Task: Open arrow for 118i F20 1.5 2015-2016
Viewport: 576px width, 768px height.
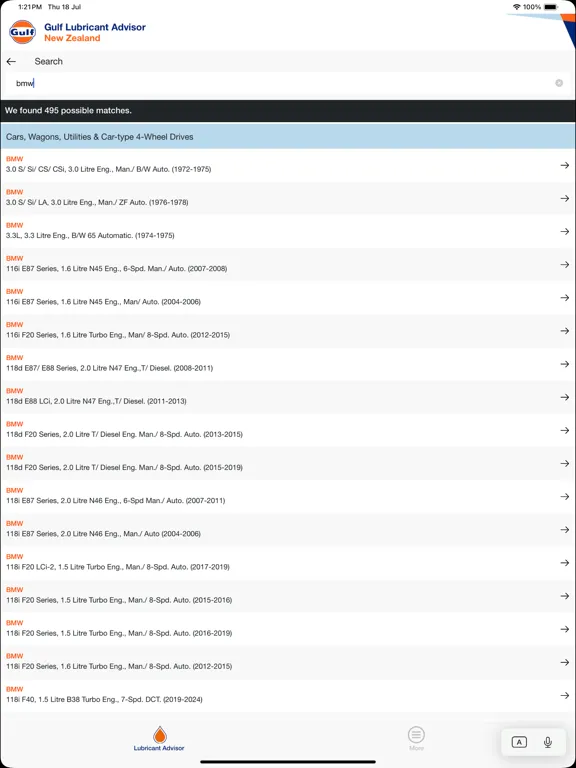Action: click(565, 596)
